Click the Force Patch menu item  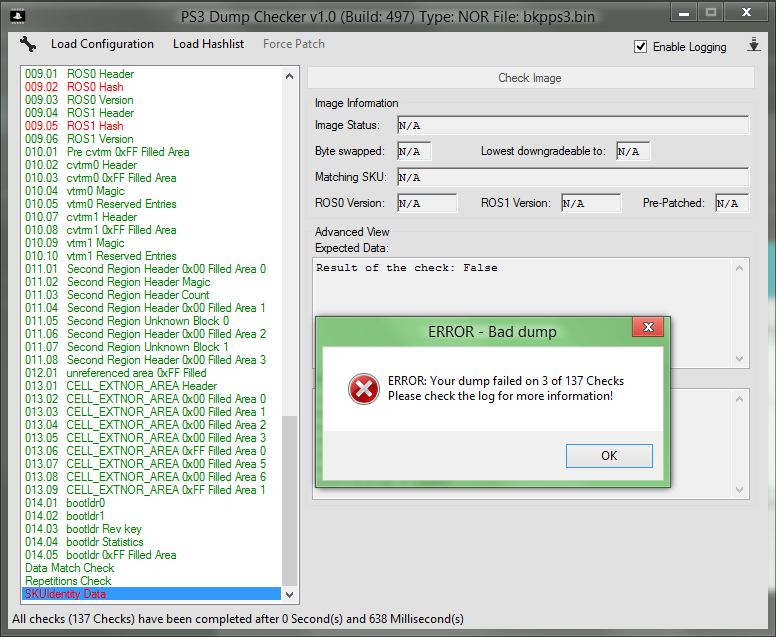click(293, 44)
